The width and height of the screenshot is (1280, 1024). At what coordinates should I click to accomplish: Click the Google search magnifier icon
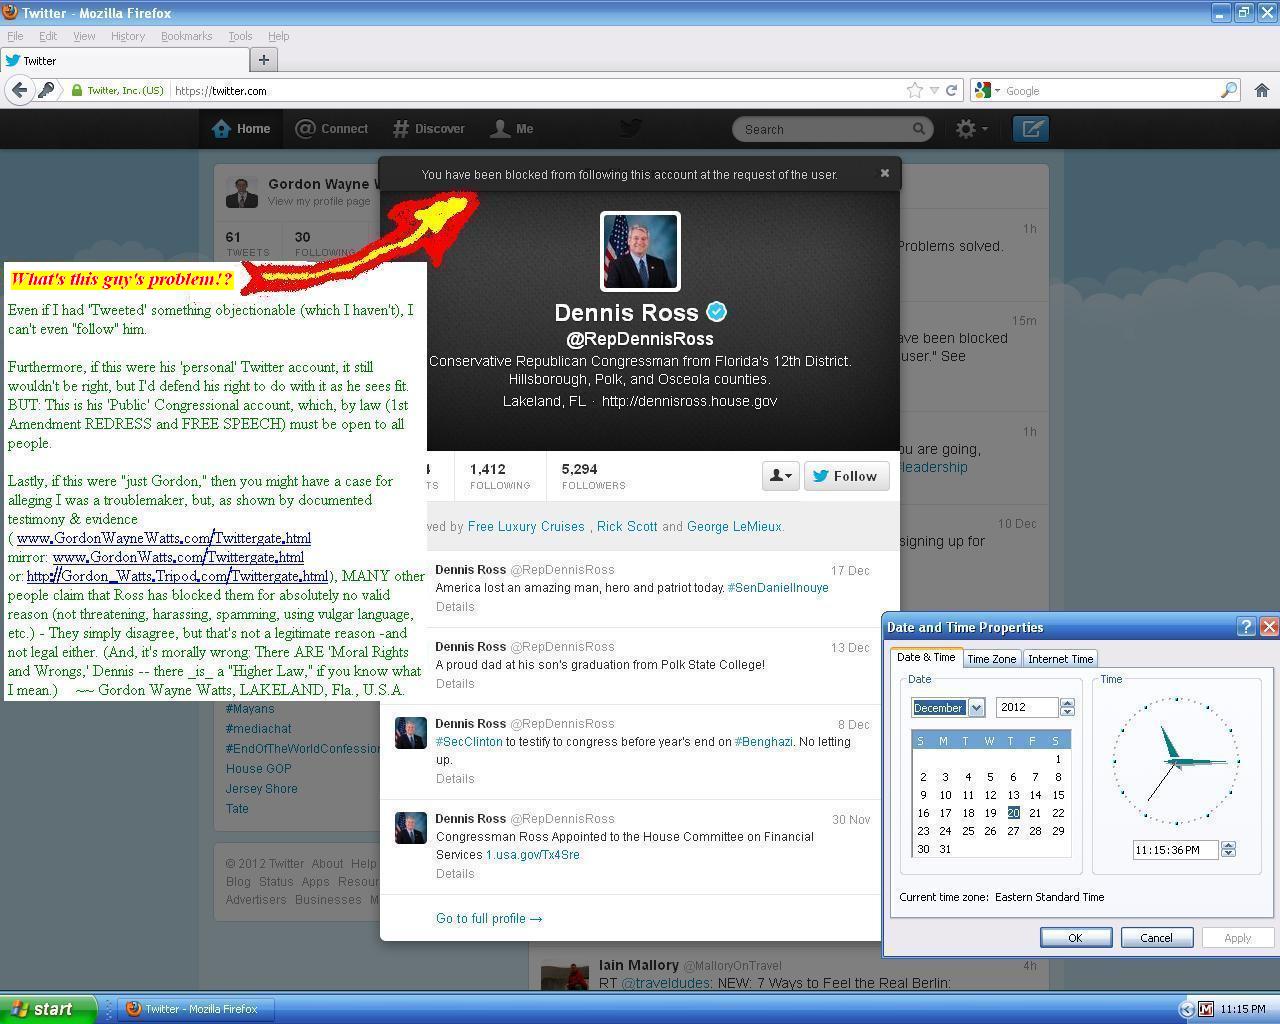[1228, 90]
